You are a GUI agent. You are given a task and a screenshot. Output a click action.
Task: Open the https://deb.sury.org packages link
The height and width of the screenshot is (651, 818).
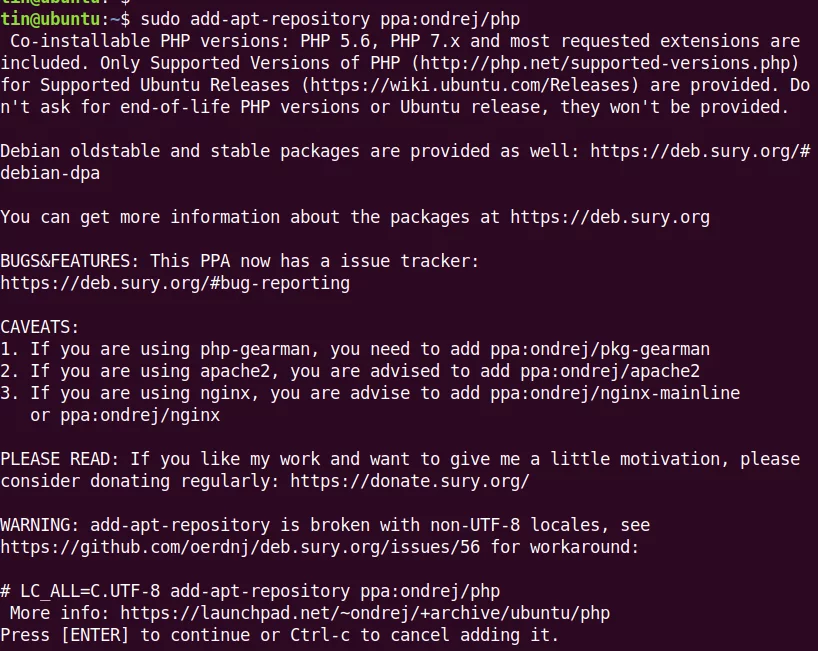pyautogui.click(x=610, y=217)
